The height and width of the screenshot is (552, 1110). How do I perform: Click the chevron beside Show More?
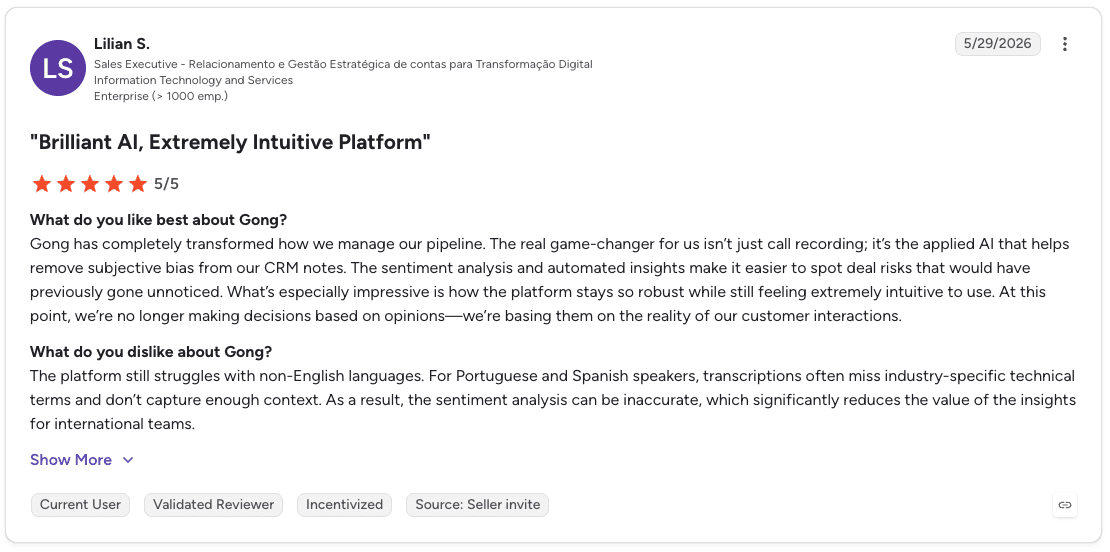click(128, 460)
